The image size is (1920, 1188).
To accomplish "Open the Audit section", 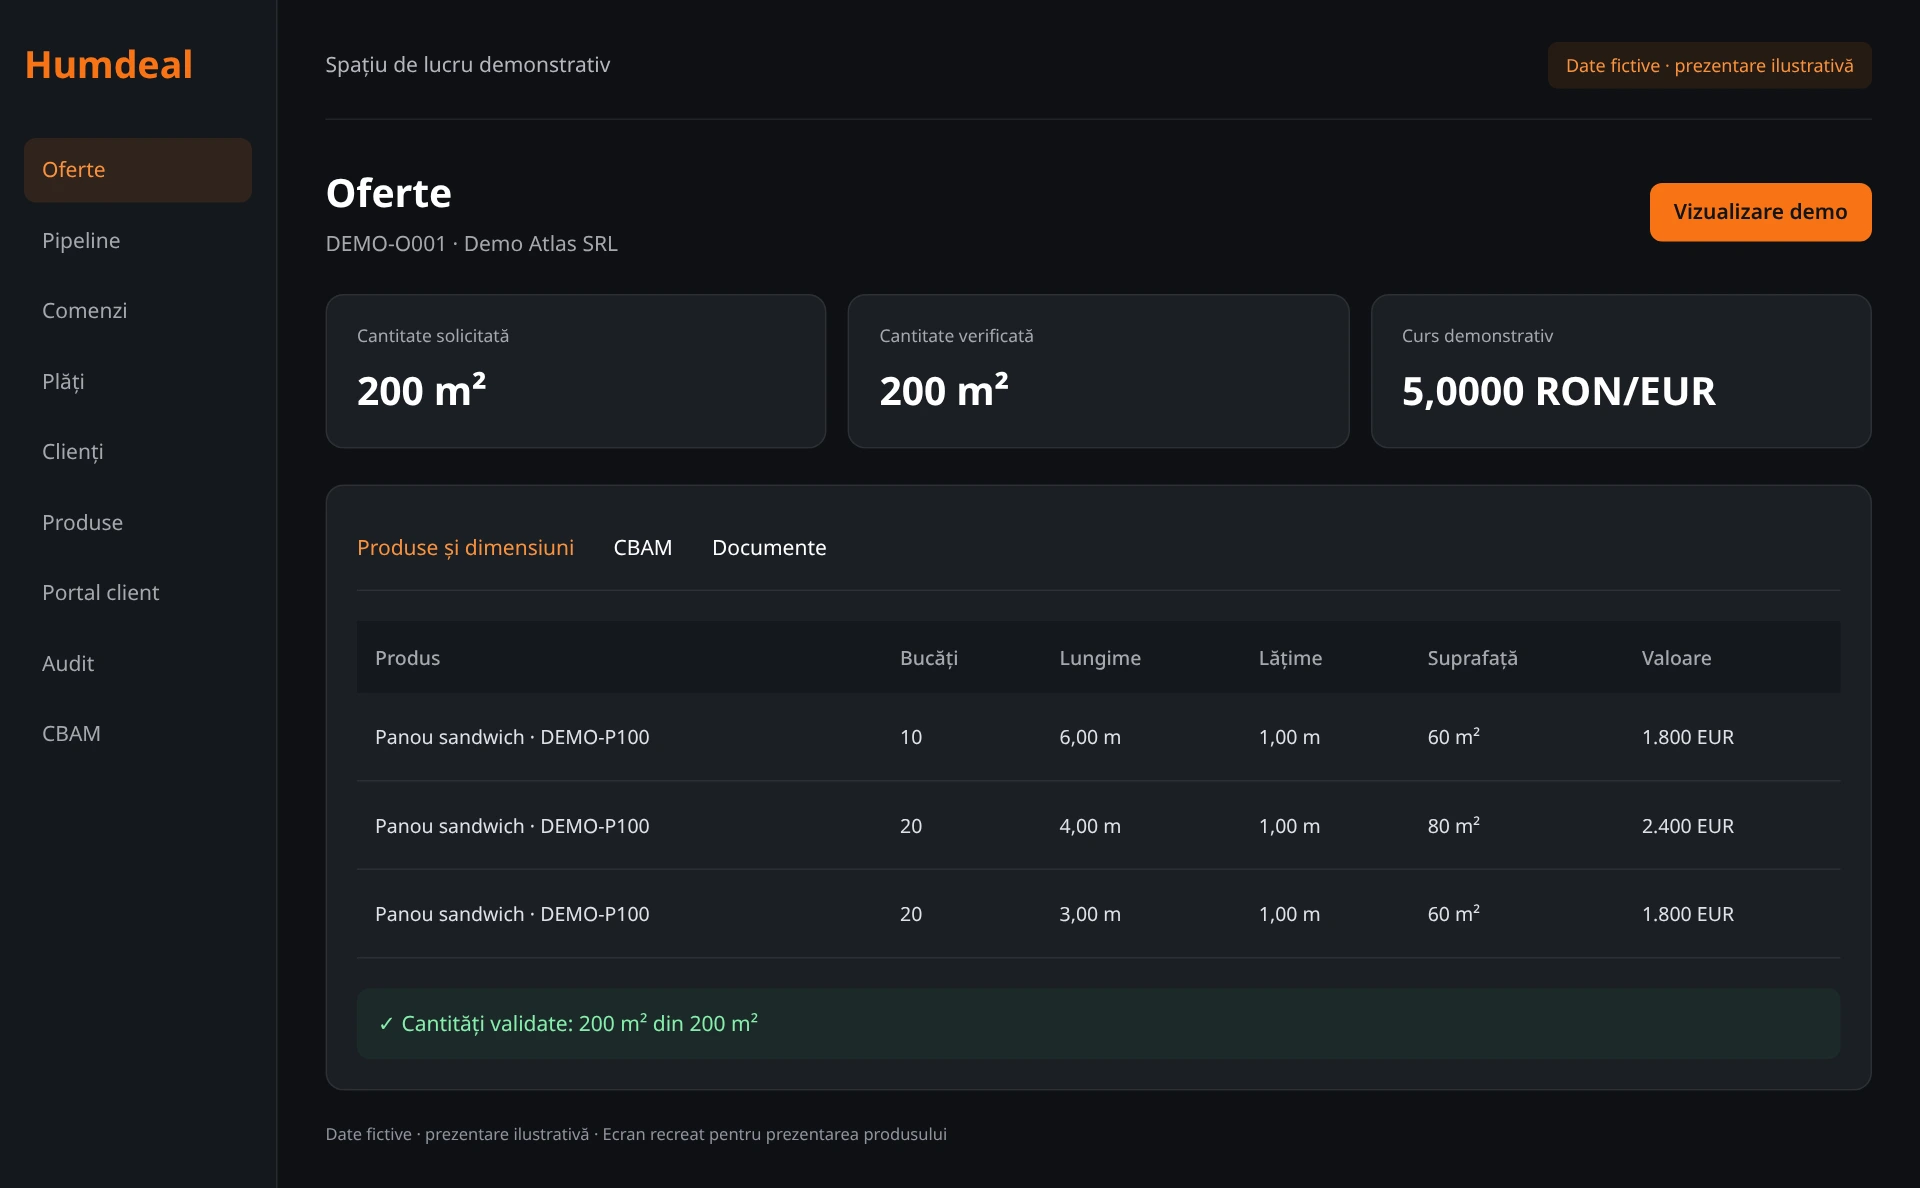I will tap(138, 664).
